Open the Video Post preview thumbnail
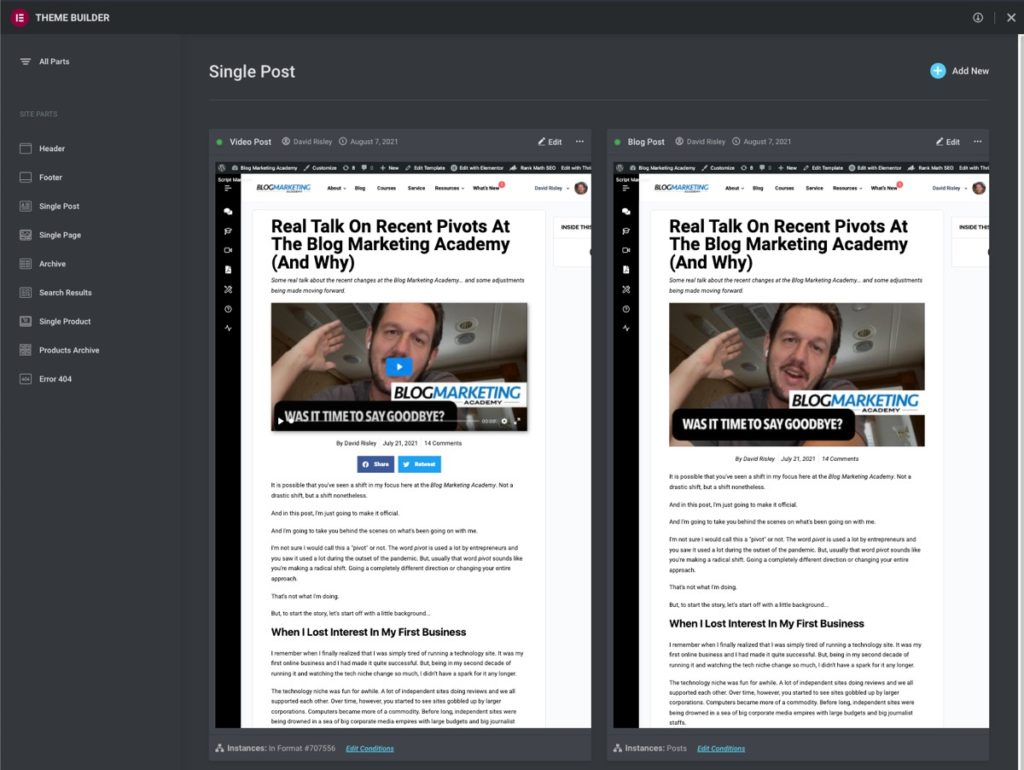Screen dimensions: 1024x770 coord(403,445)
